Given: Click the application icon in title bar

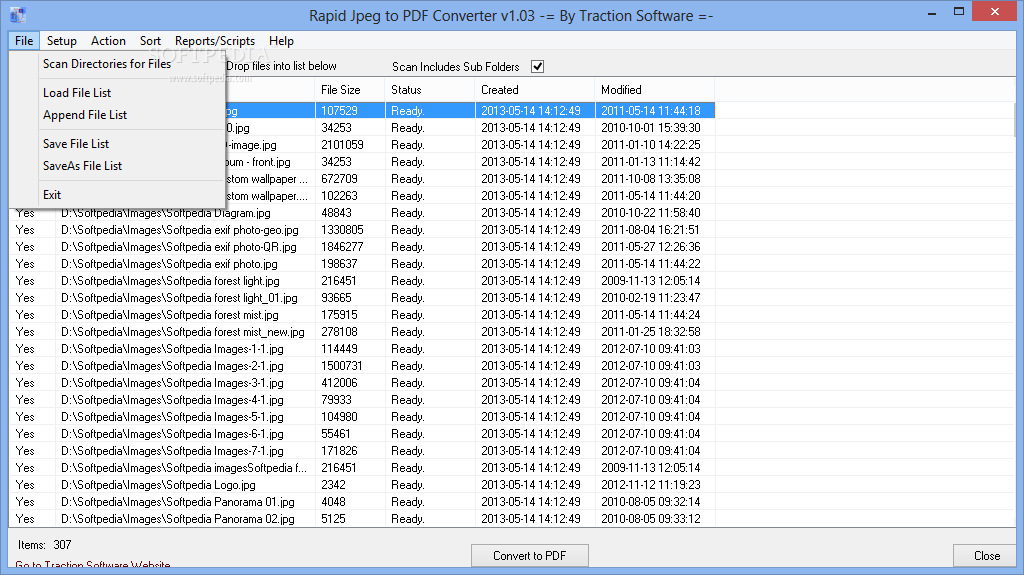Looking at the screenshot, I should pos(18,14).
